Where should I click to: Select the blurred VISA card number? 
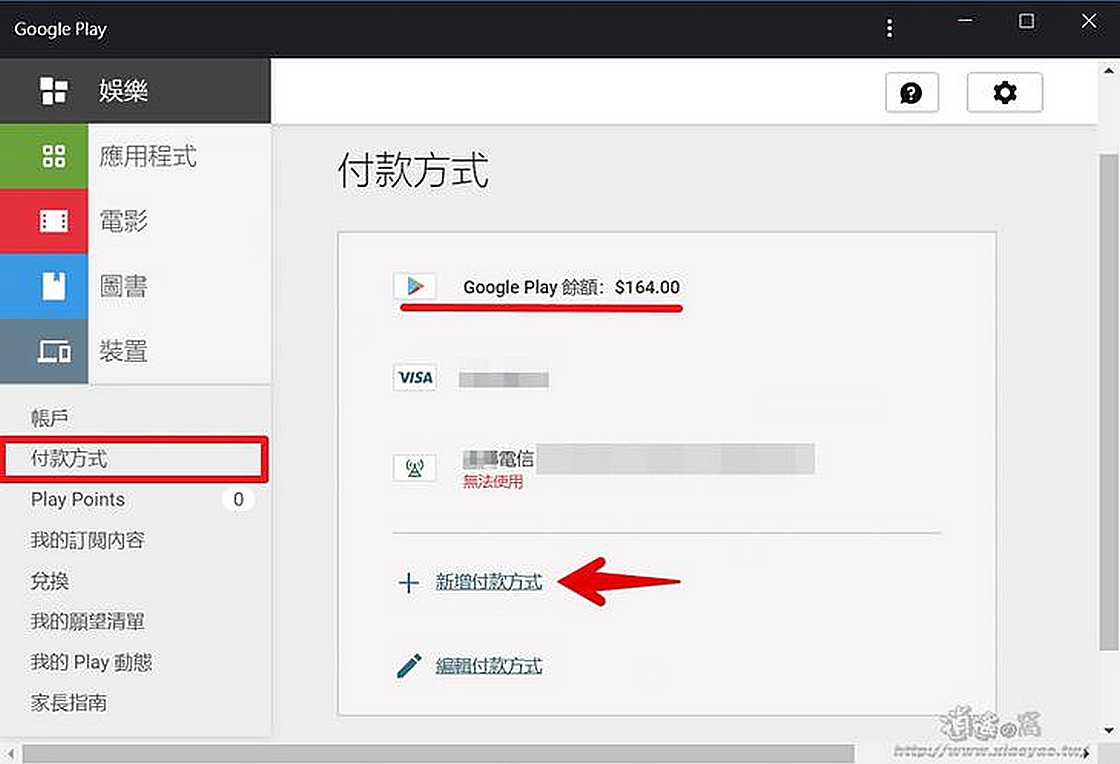(x=504, y=378)
